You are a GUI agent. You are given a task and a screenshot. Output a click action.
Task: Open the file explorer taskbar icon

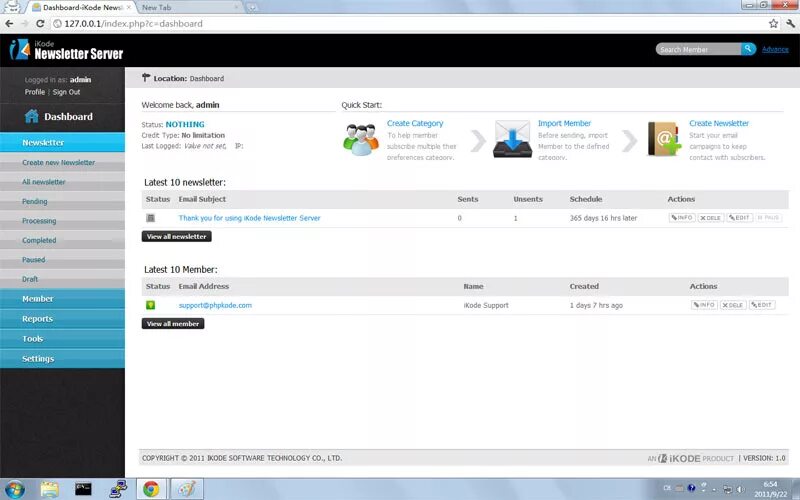(x=49, y=489)
